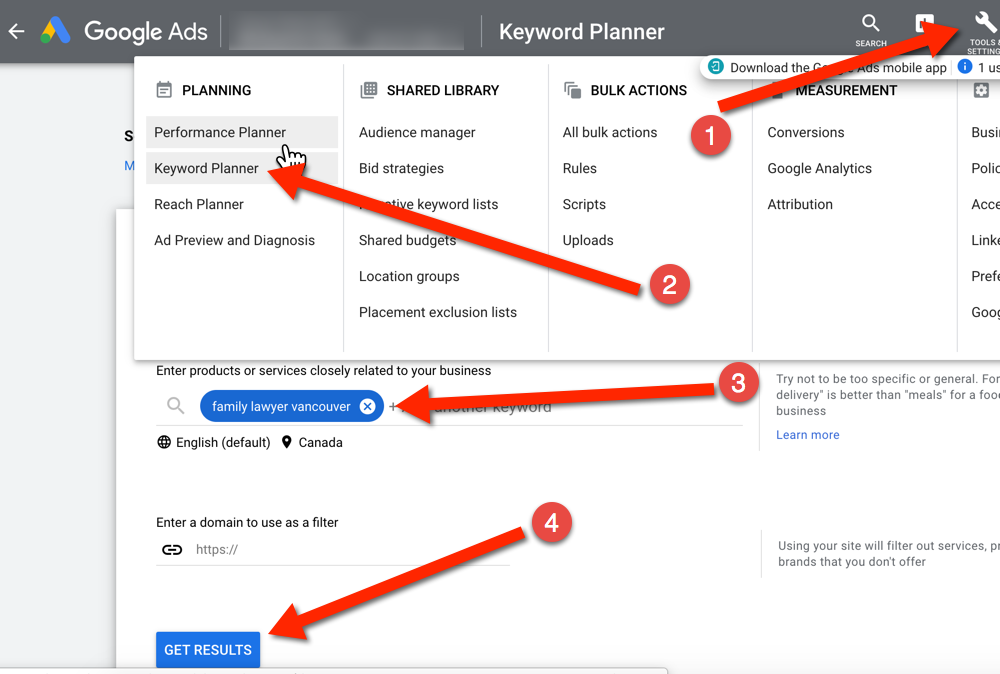1000x674 pixels.
Task: Click the https:// domain filter field
Action: point(352,550)
